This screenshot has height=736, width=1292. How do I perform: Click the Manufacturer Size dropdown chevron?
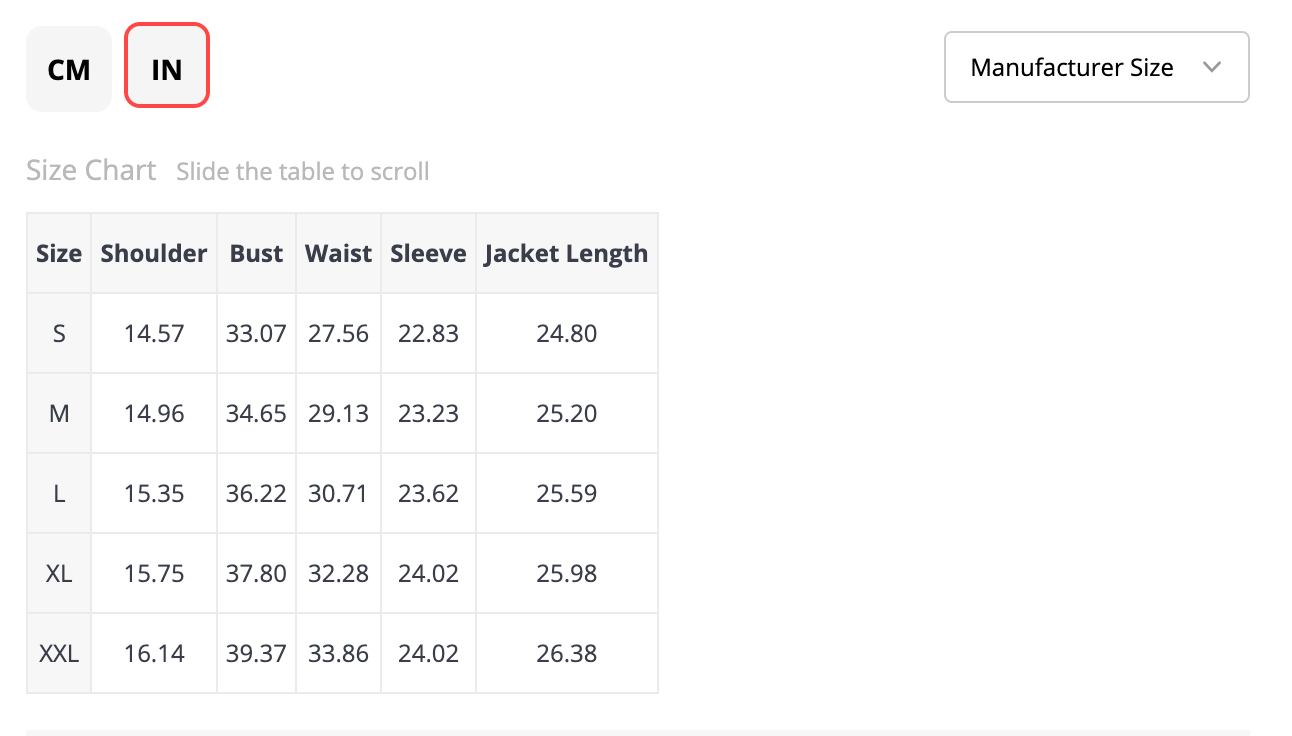(1212, 67)
